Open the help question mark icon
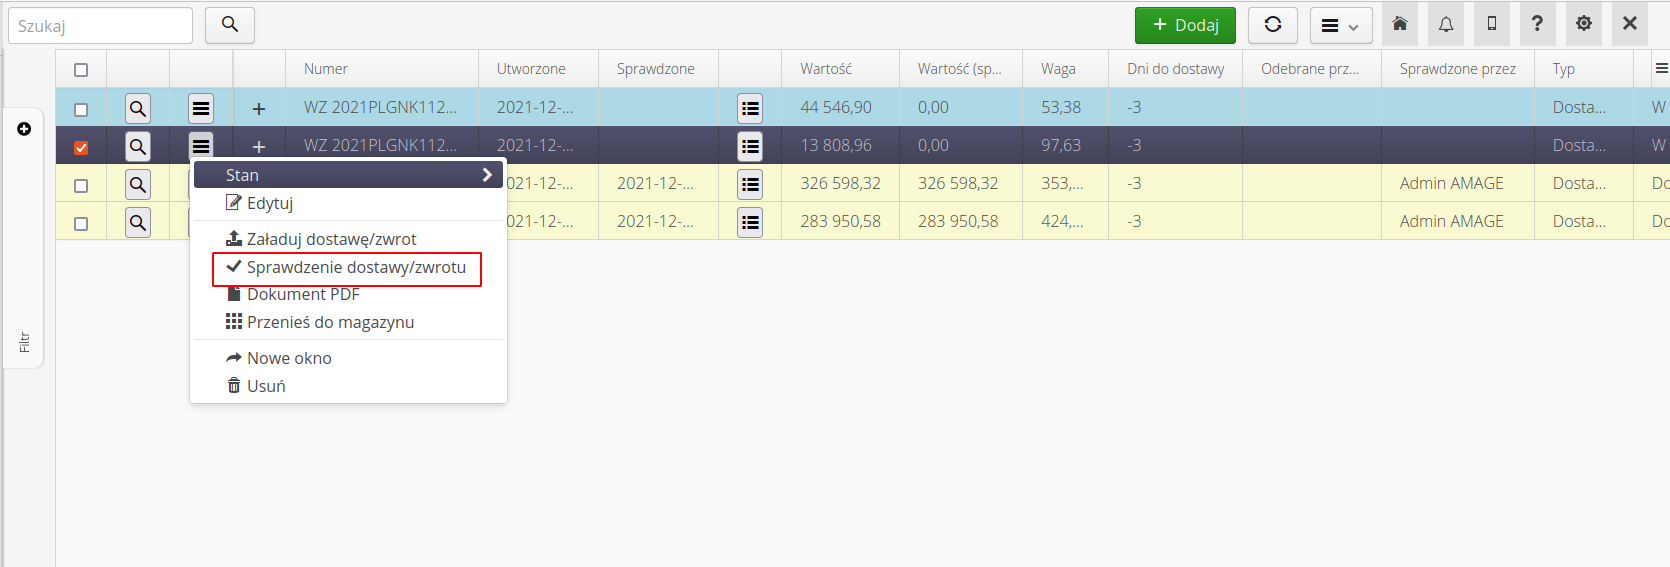This screenshot has height=567, width=1670. [x=1537, y=24]
